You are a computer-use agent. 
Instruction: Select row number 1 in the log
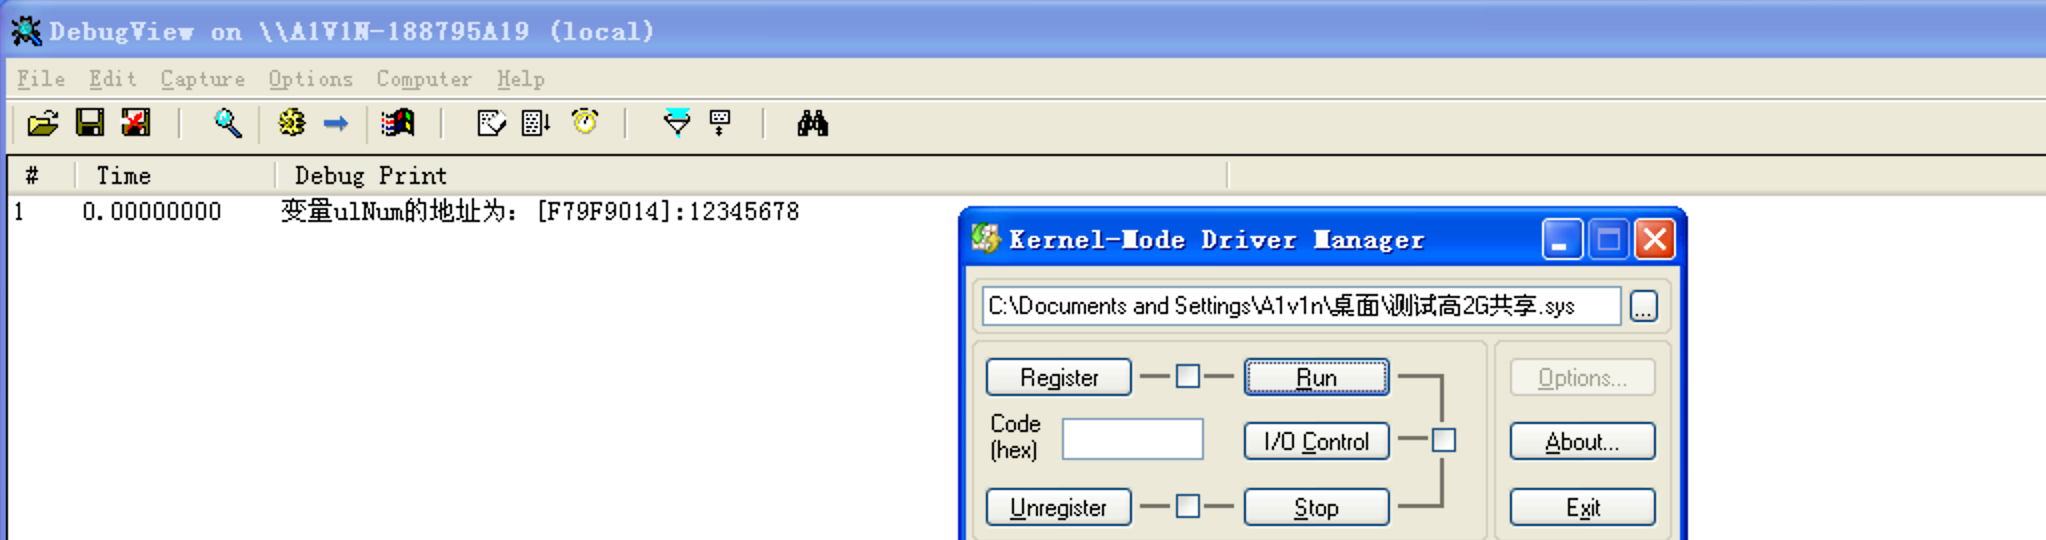pyautogui.click(x=18, y=212)
